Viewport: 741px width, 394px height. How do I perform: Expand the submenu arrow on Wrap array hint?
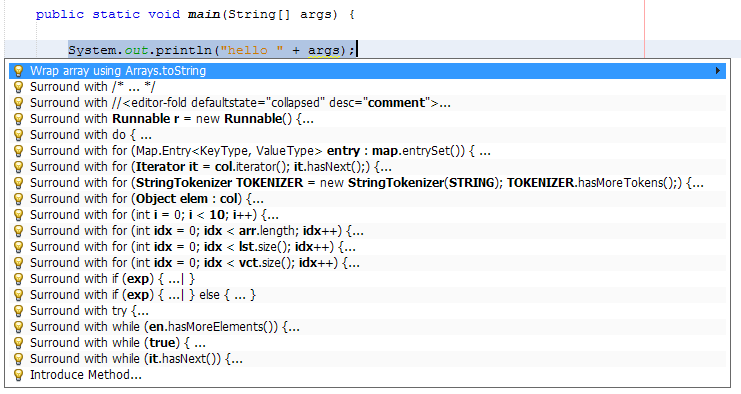718,71
